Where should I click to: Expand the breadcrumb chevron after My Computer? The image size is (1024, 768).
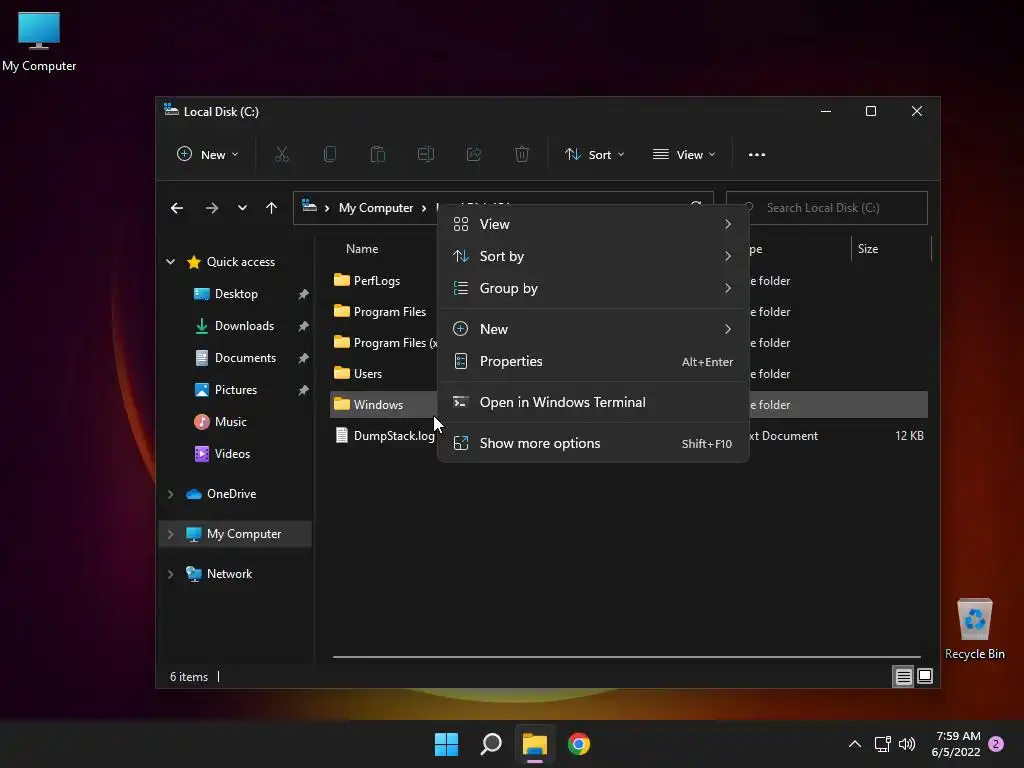point(424,208)
